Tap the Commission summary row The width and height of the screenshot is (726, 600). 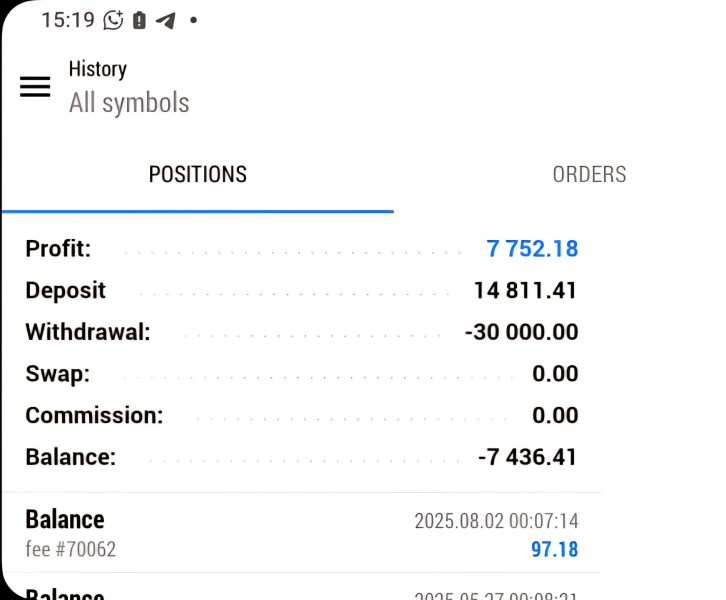click(x=300, y=416)
